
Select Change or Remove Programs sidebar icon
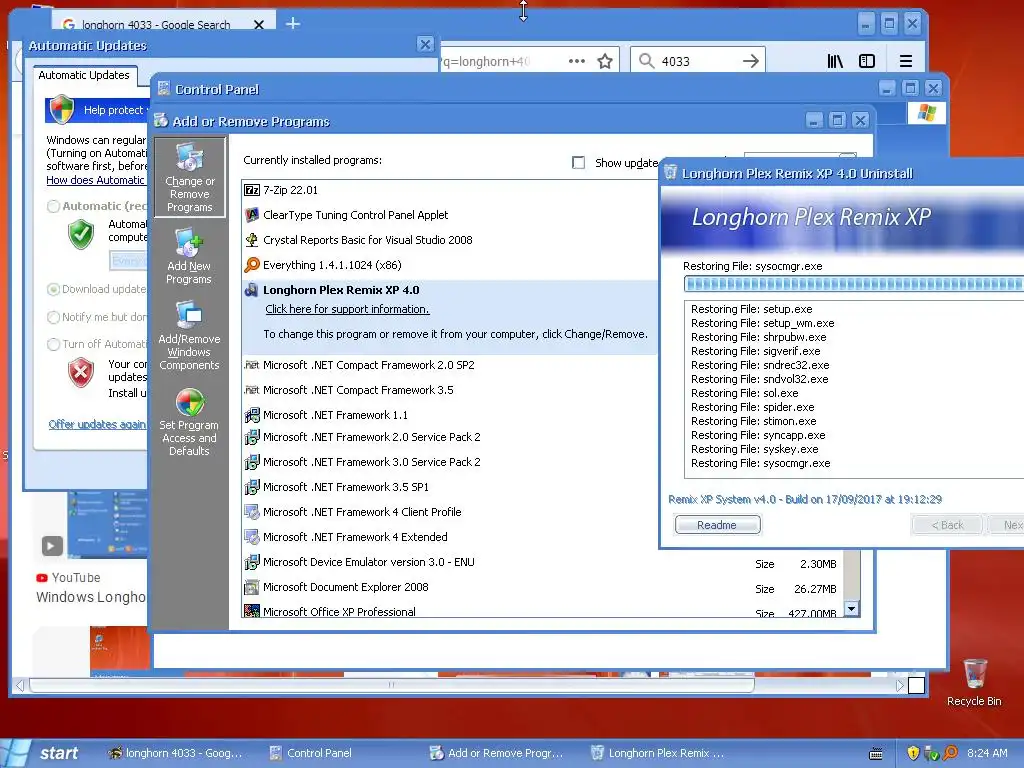[x=189, y=177]
